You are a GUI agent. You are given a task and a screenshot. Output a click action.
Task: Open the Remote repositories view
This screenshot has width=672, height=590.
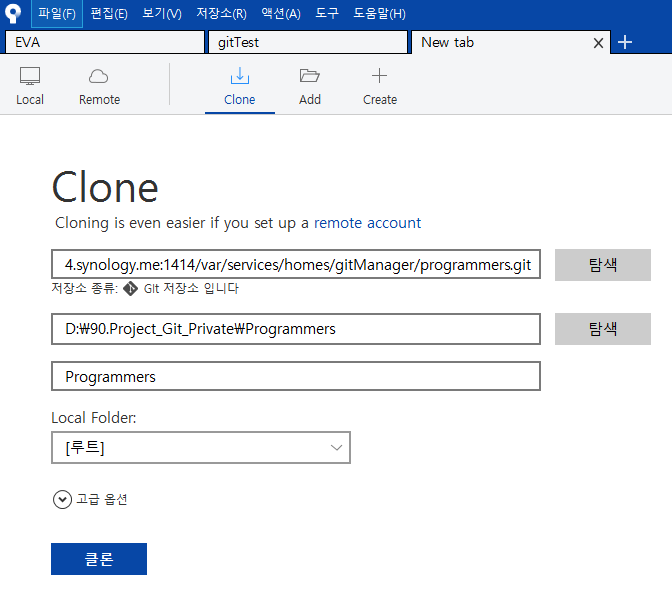pos(99,86)
